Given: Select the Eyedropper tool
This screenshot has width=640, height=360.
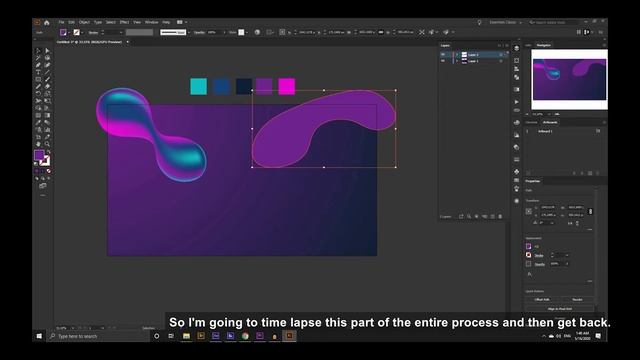Looking at the screenshot, I should pyautogui.click(x=38, y=122).
